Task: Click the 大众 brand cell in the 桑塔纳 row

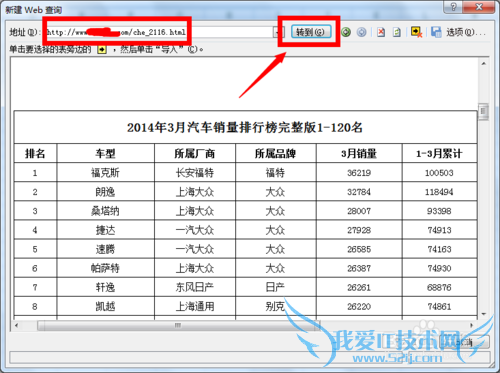Action: pyautogui.click(x=275, y=211)
